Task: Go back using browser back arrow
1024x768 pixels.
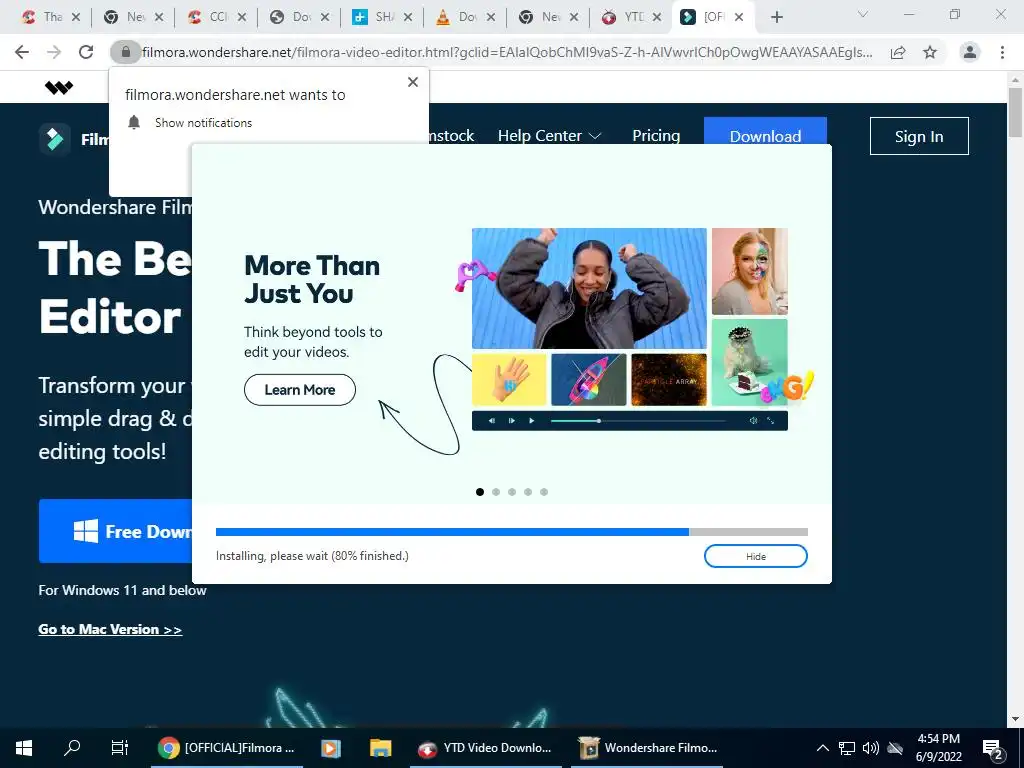Action: [22, 52]
